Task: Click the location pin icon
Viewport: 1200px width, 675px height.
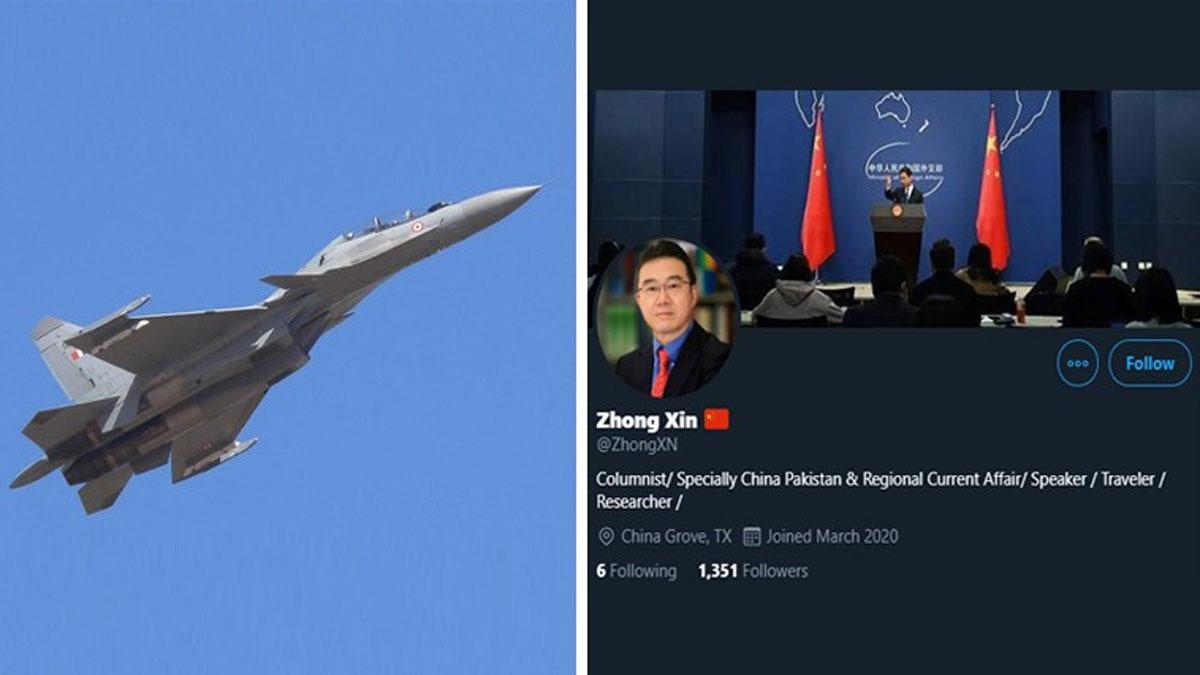Action: pos(605,537)
